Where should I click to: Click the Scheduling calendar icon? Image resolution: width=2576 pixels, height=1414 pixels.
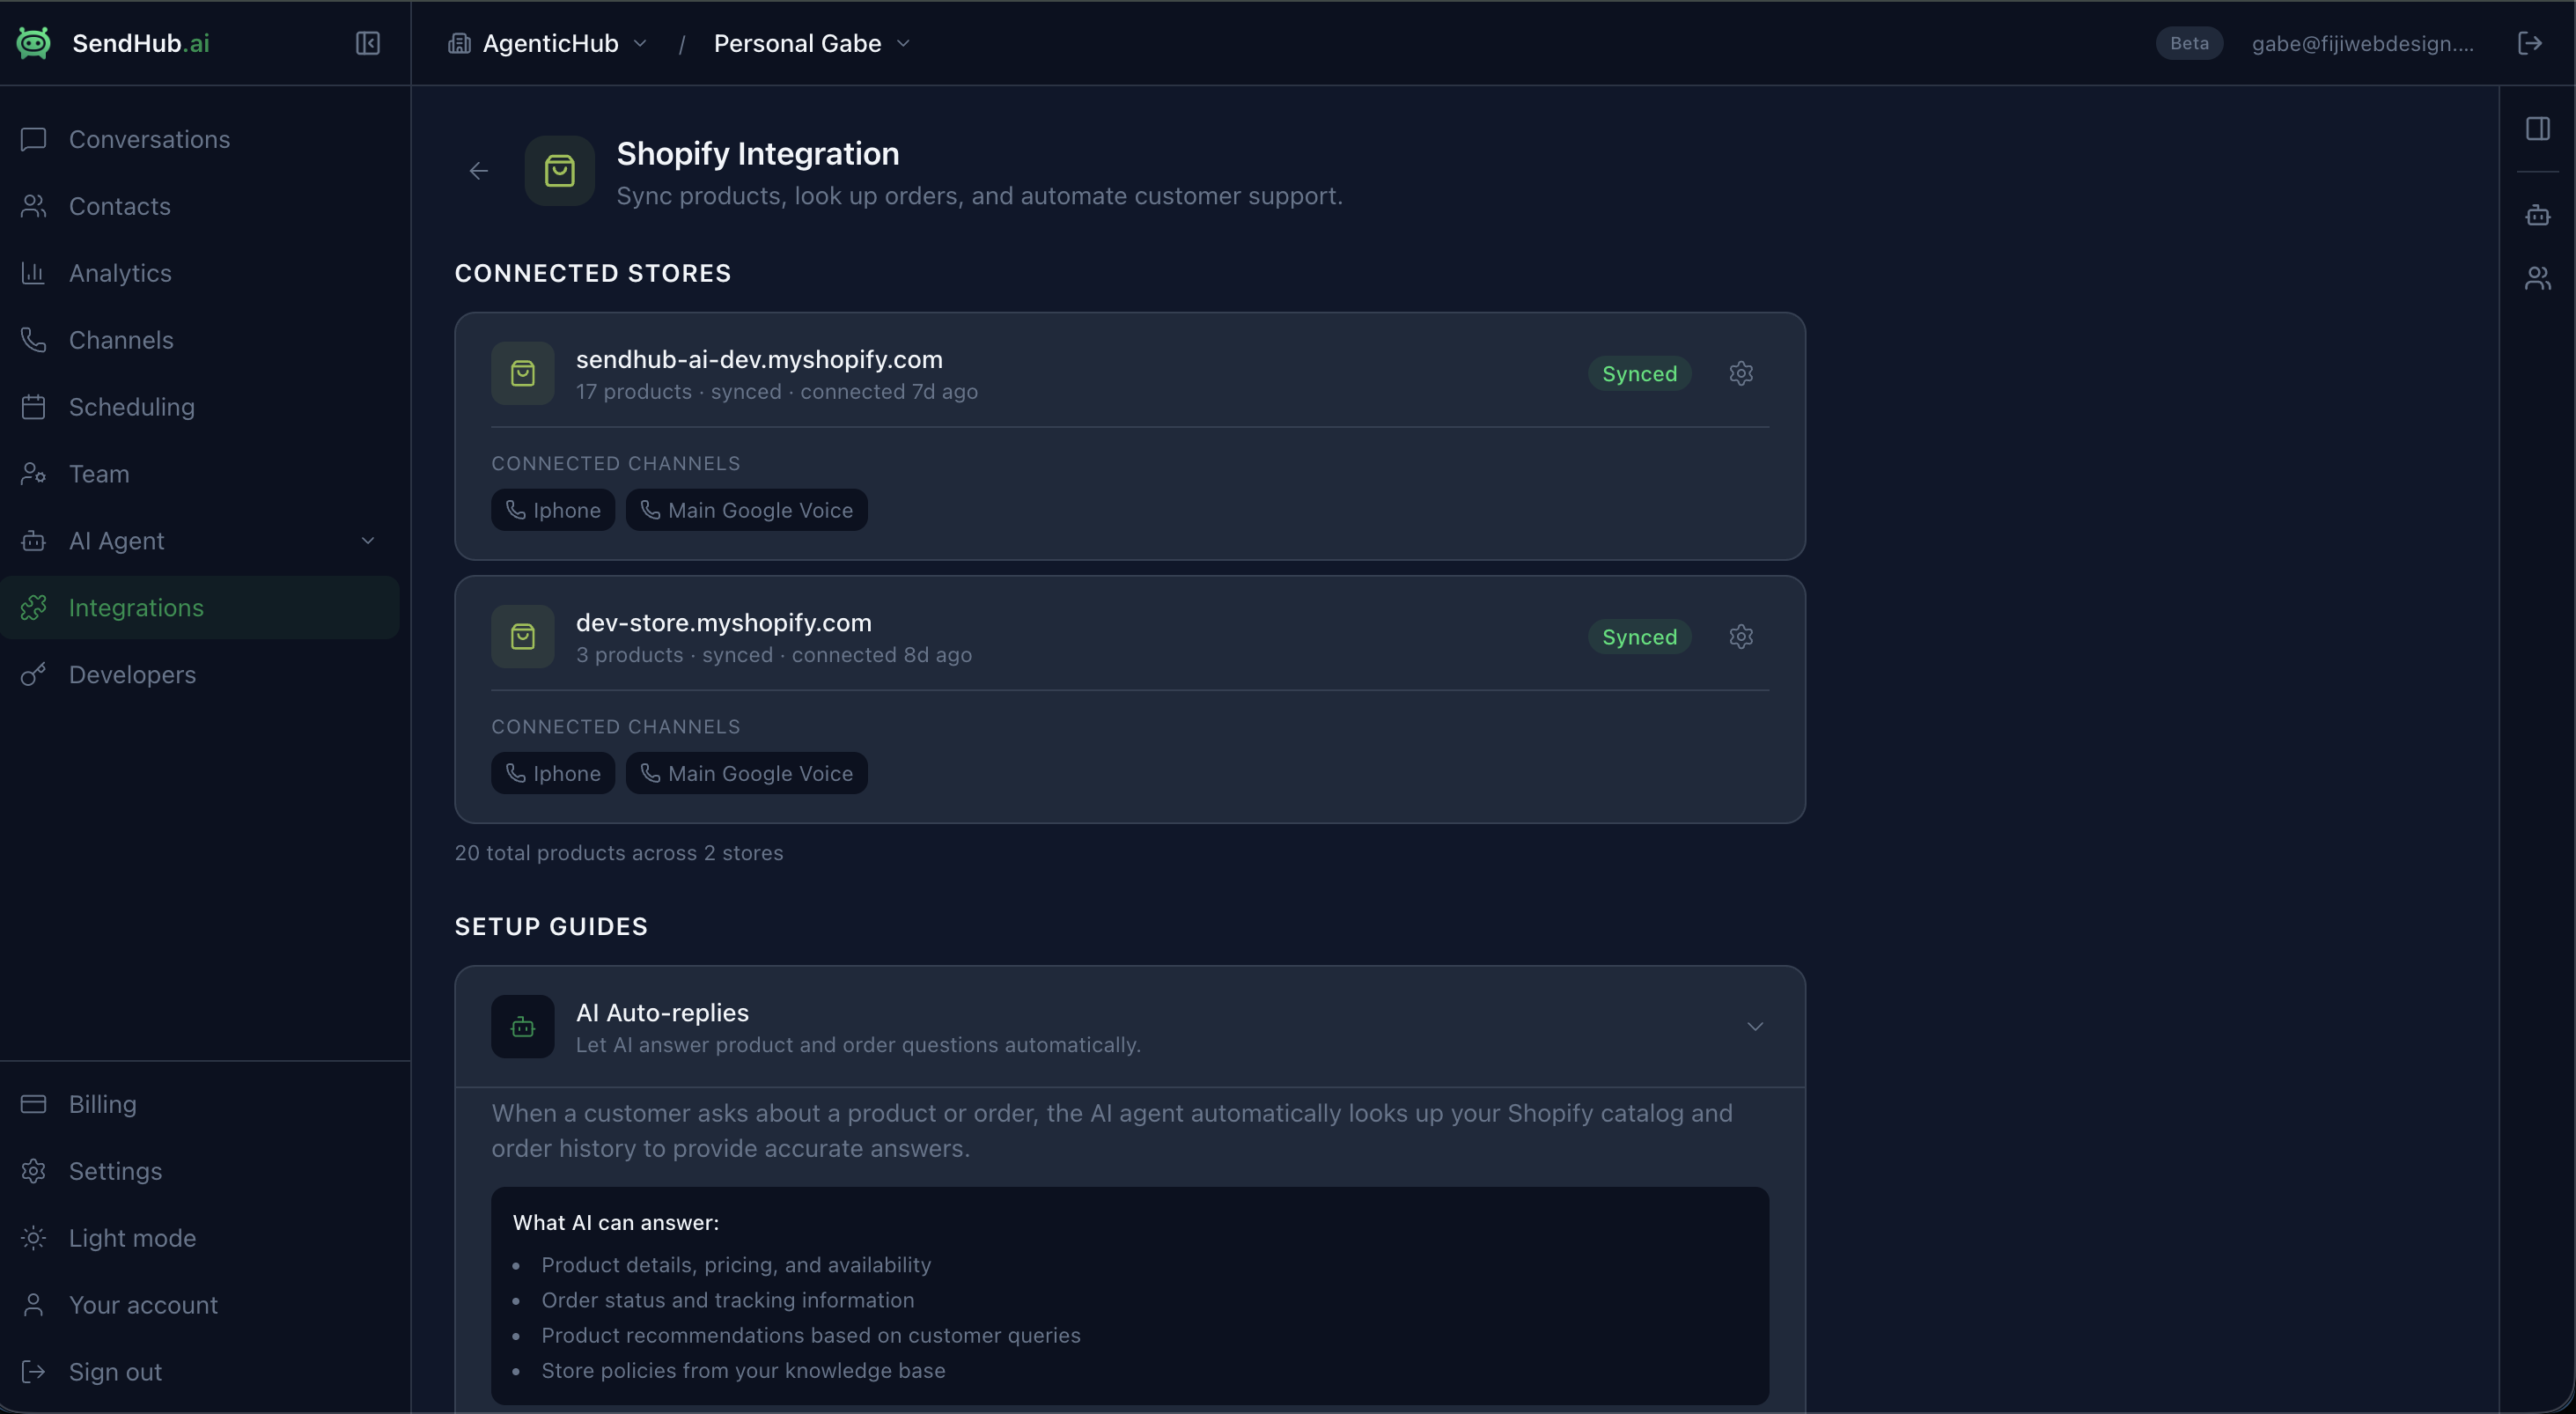tap(33, 407)
